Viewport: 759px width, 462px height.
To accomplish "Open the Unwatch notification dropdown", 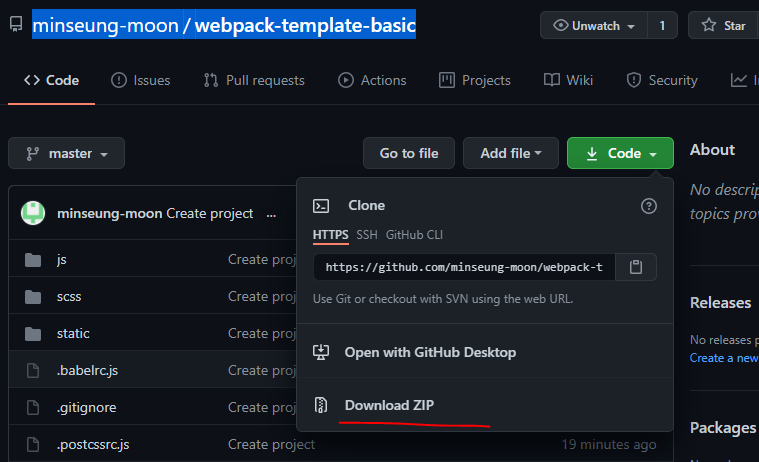I will 594,25.
